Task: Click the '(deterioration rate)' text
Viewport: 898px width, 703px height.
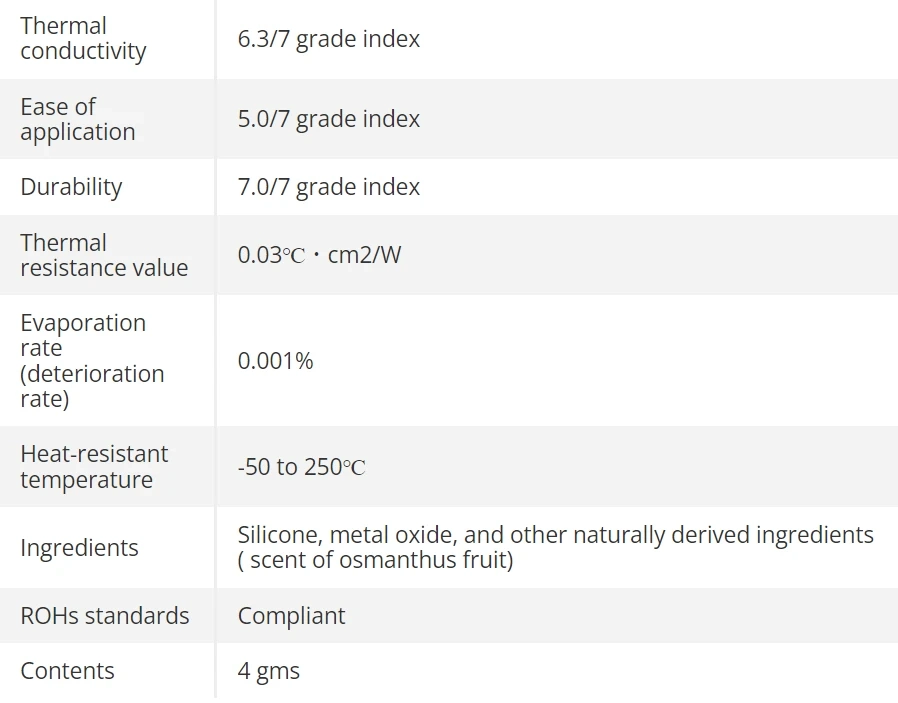Action: coord(92,386)
